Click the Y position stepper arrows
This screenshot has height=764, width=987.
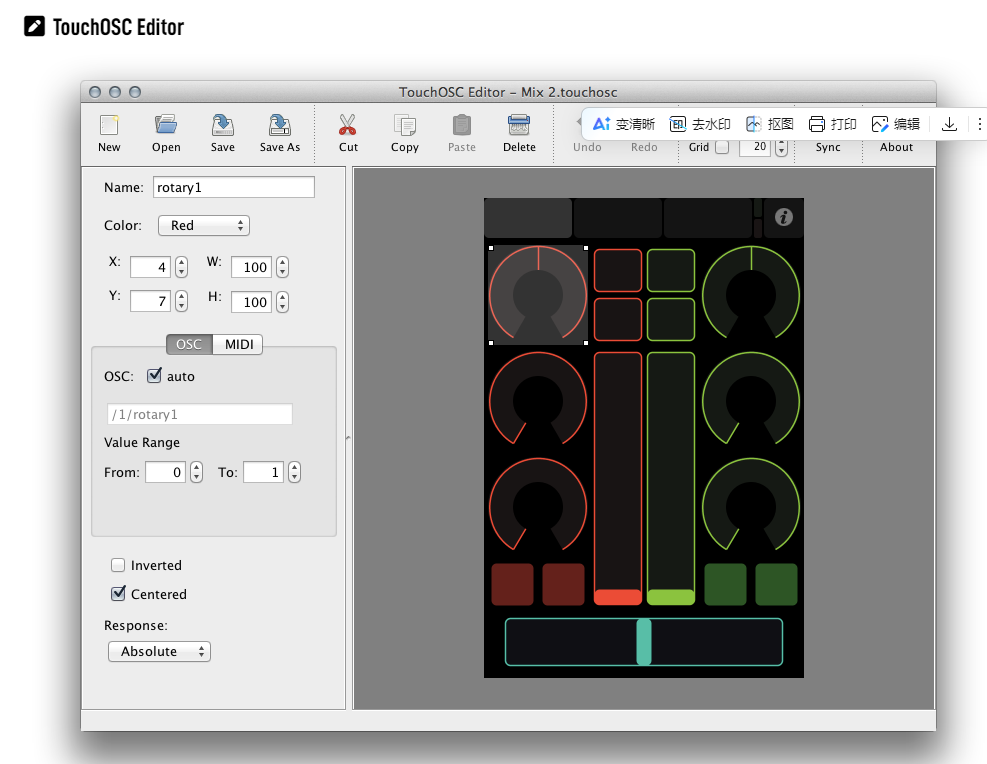click(181, 301)
